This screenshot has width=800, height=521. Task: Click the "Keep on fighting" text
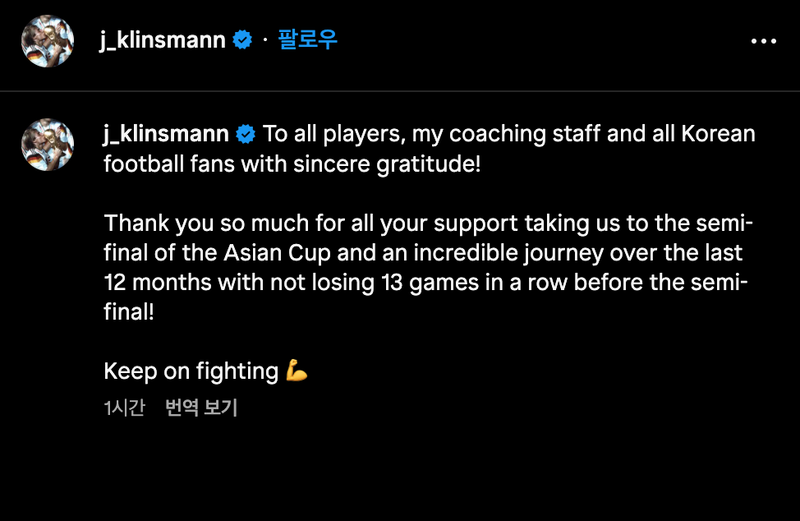(191, 371)
